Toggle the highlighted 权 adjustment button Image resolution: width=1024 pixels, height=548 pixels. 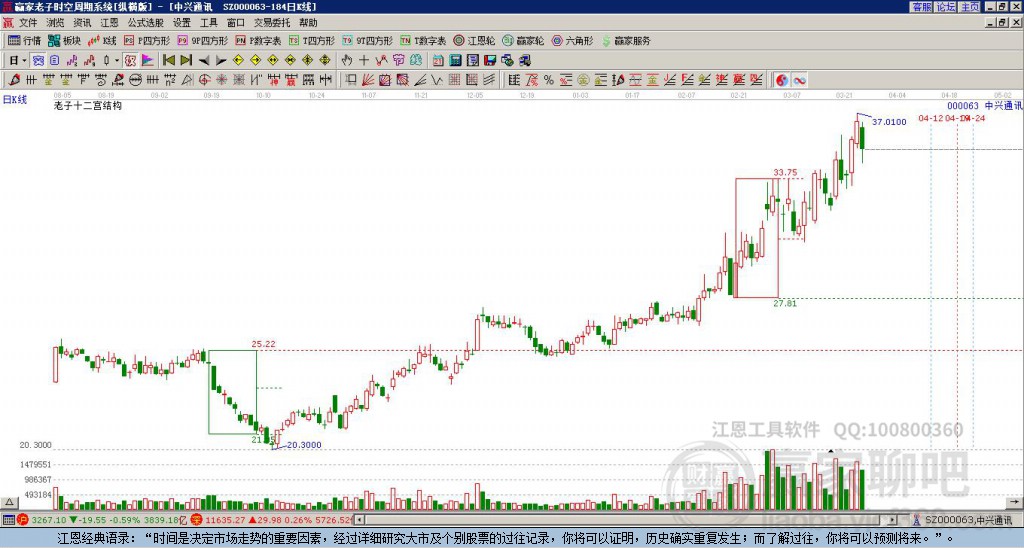point(130,61)
